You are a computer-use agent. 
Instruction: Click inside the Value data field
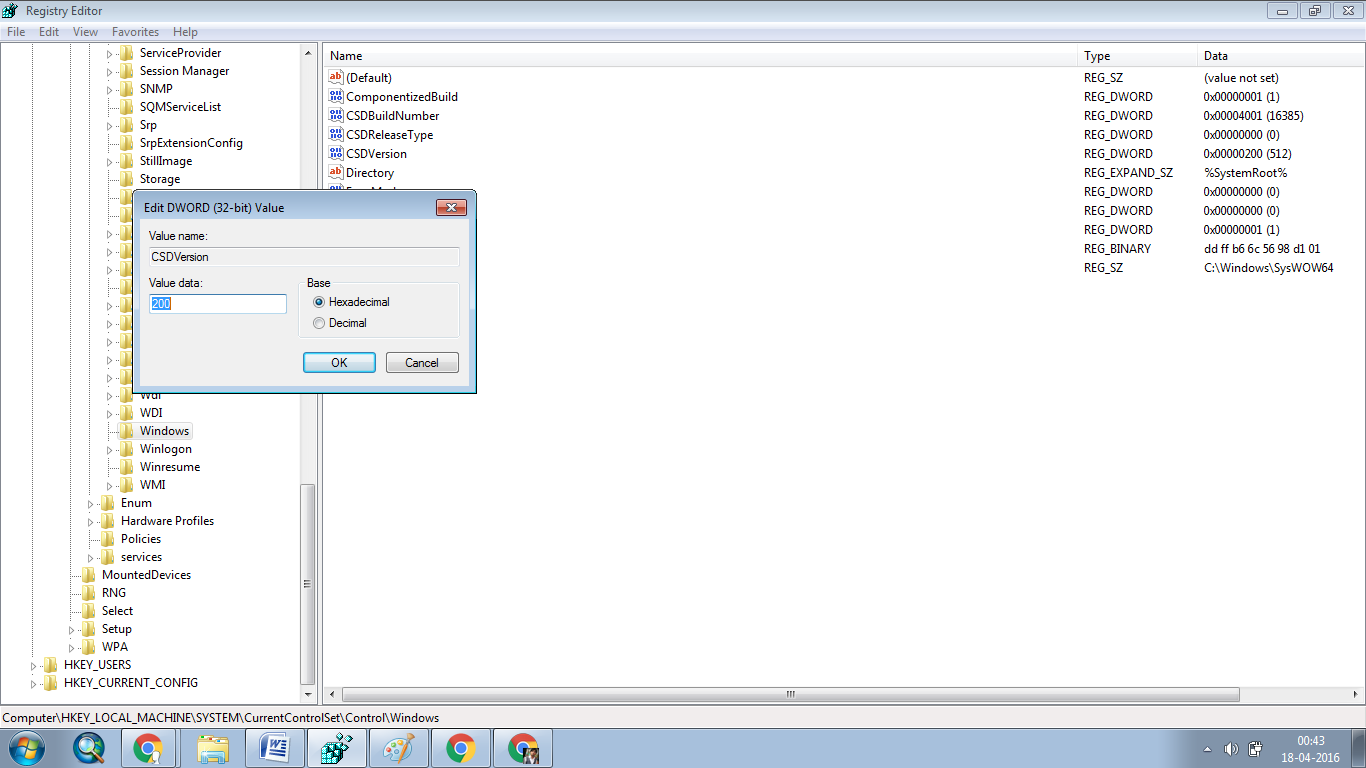coord(217,303)
